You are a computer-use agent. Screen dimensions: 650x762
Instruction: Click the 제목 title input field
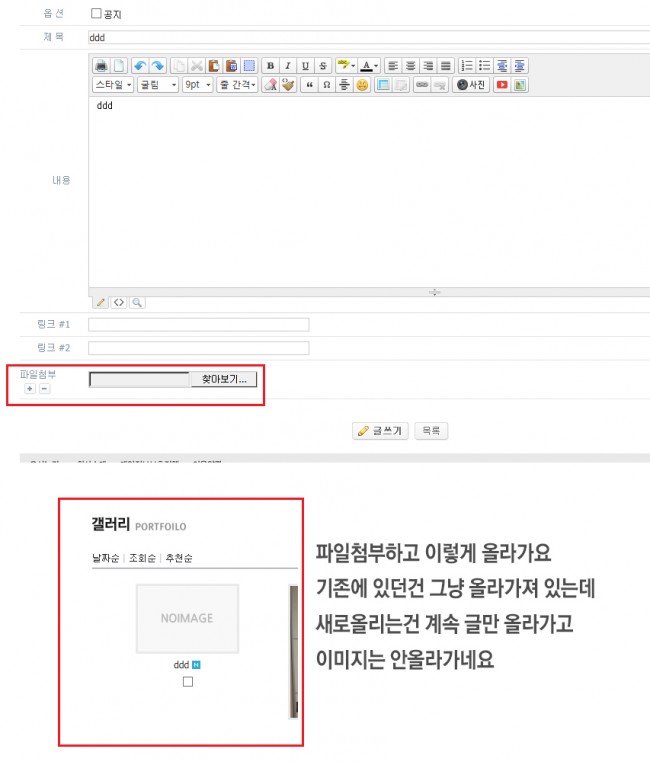[x=369, y=37]
